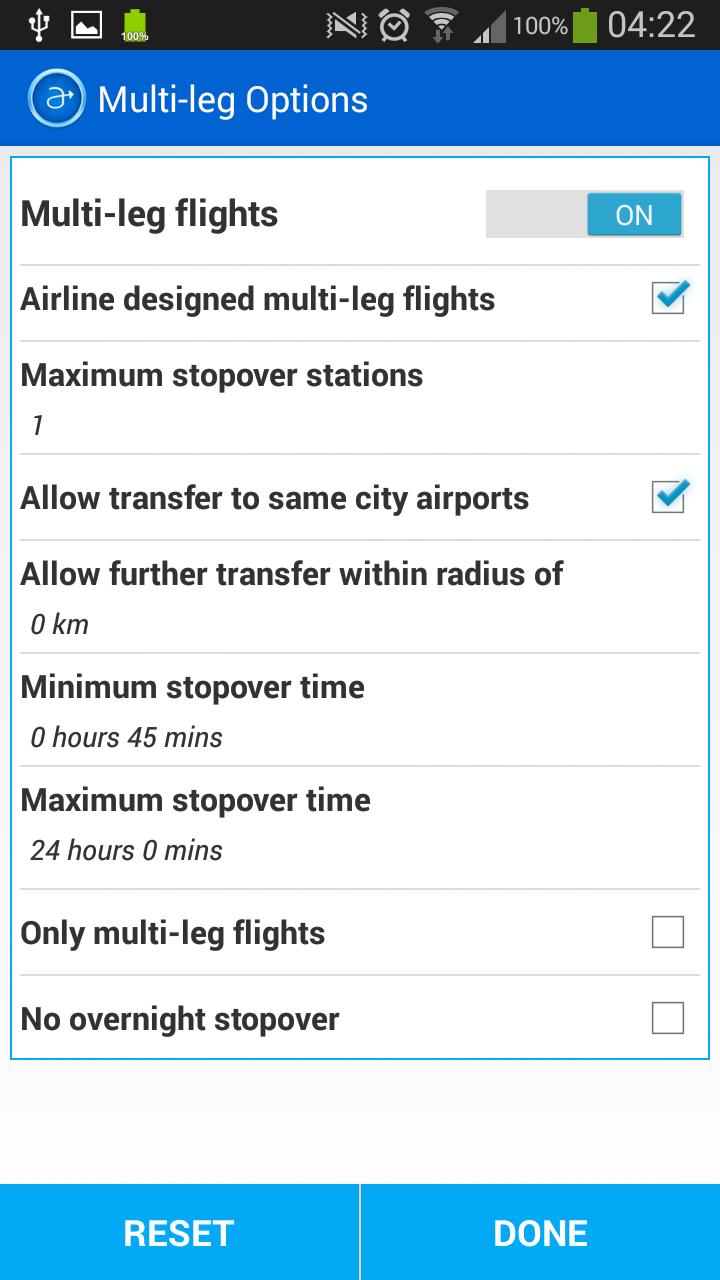
Task: Tap the vibrate mode status icon
Action: pos(347,25)
